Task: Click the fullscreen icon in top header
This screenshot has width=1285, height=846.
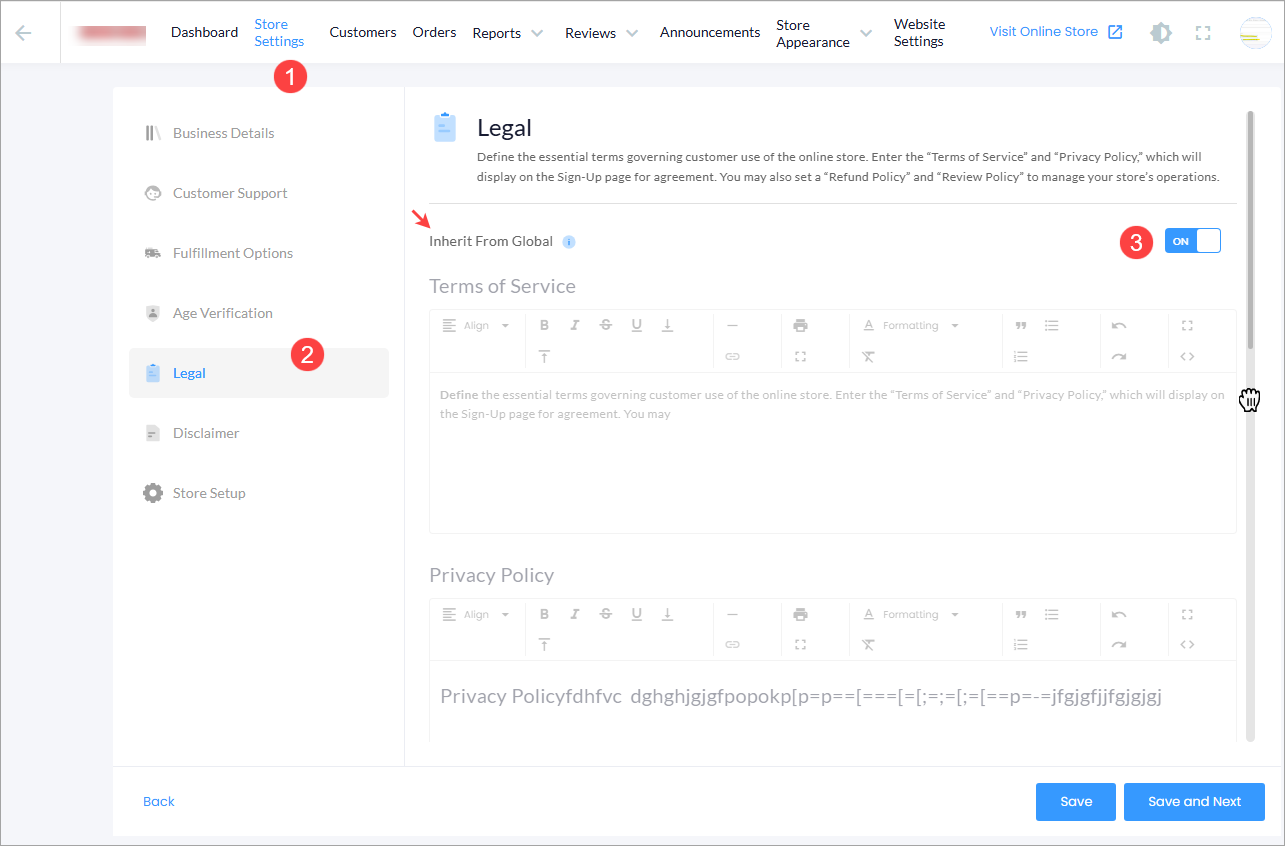Action: 1203,33
